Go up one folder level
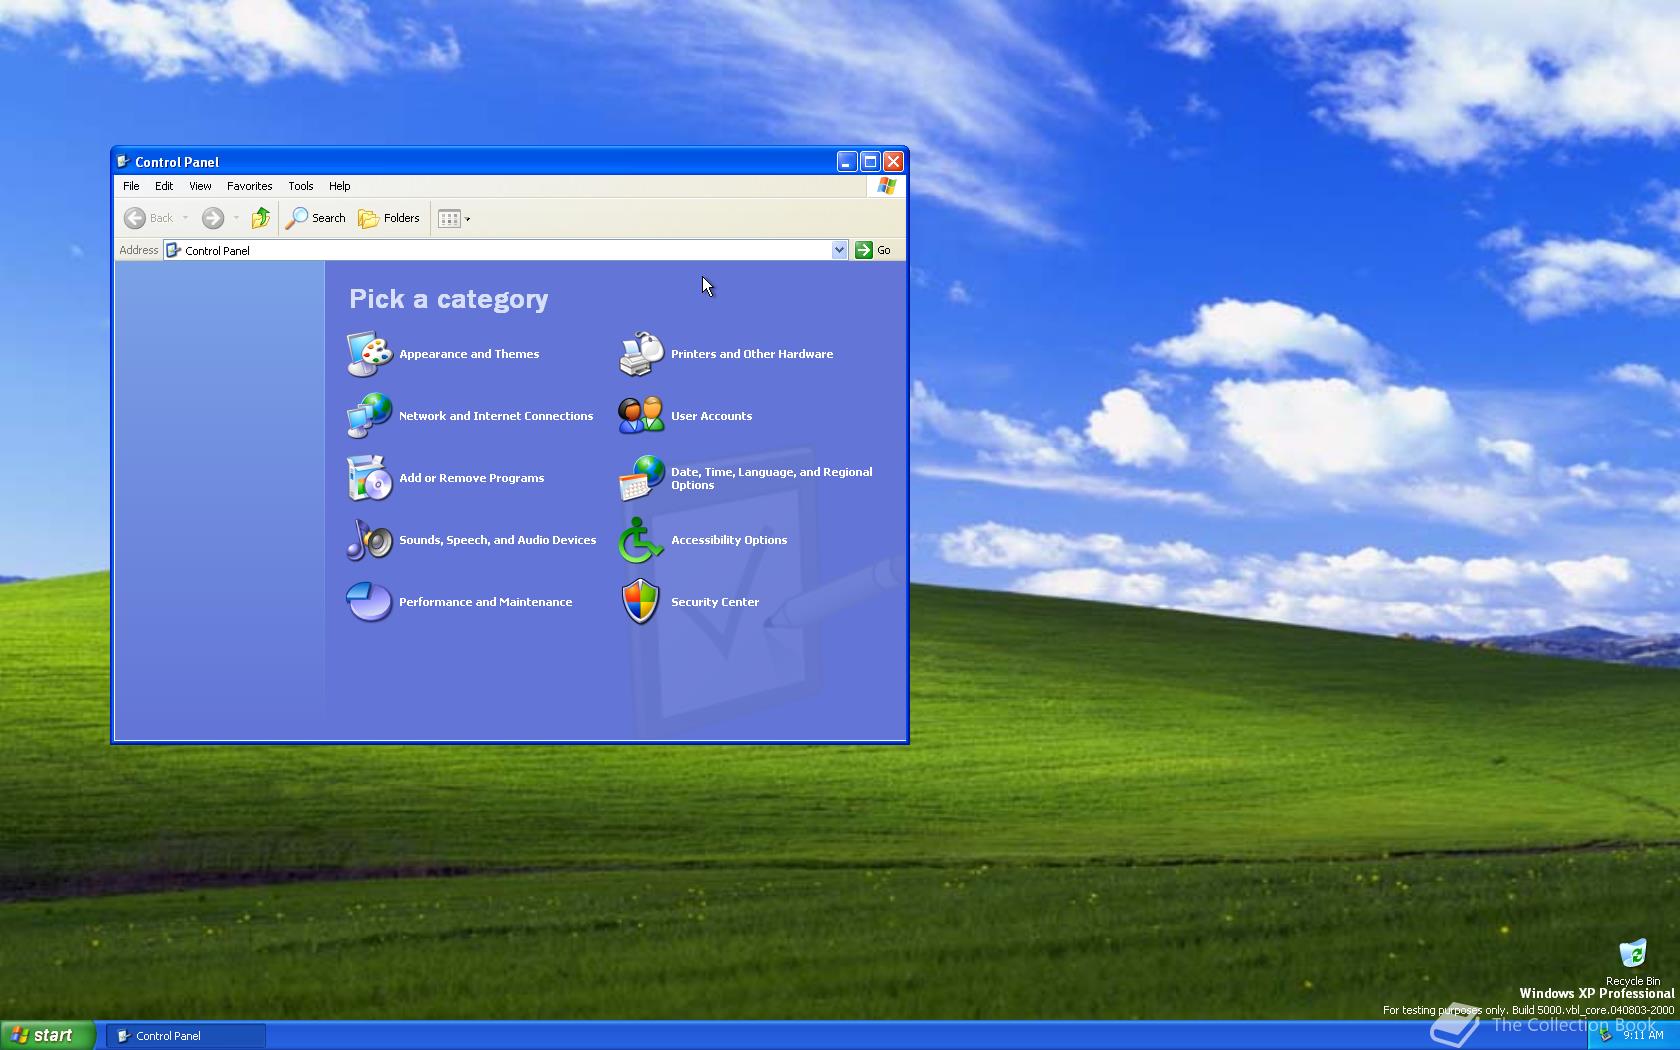This screenshot has width=1680, height=1050. click(261, 218)
